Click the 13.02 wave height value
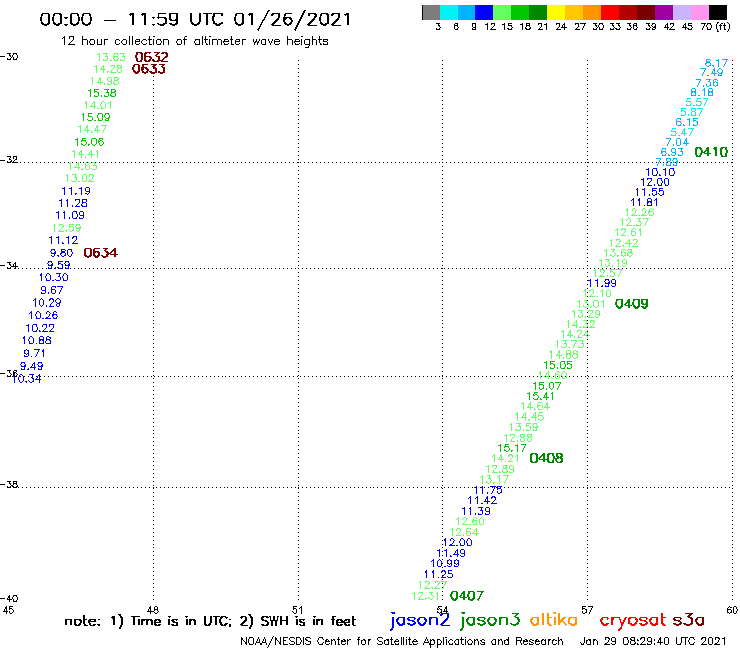This screenshot has width=740, height=650. [x=80, y=178]
